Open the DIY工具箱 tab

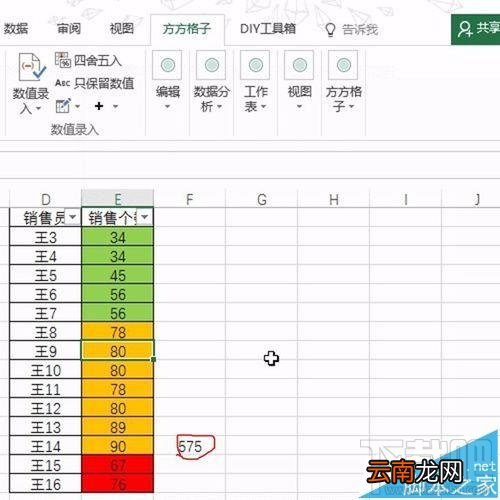(268, 29)
